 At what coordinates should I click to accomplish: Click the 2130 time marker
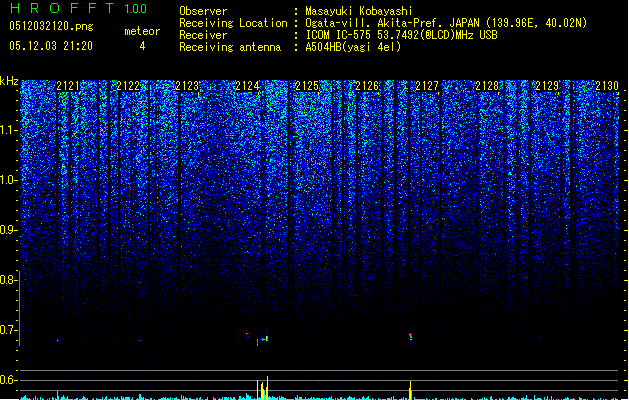[x=607, y=86]
